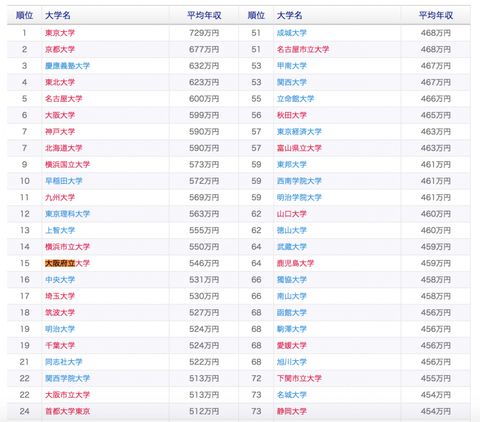Open the 徳山大学 link
The width and height of the screenshot is (480, 422).
point(292,230)
